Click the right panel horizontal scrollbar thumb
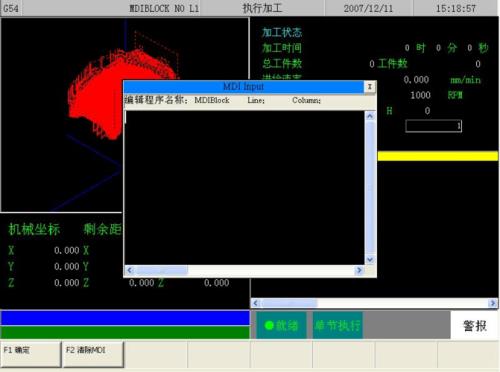 [289, 303]
